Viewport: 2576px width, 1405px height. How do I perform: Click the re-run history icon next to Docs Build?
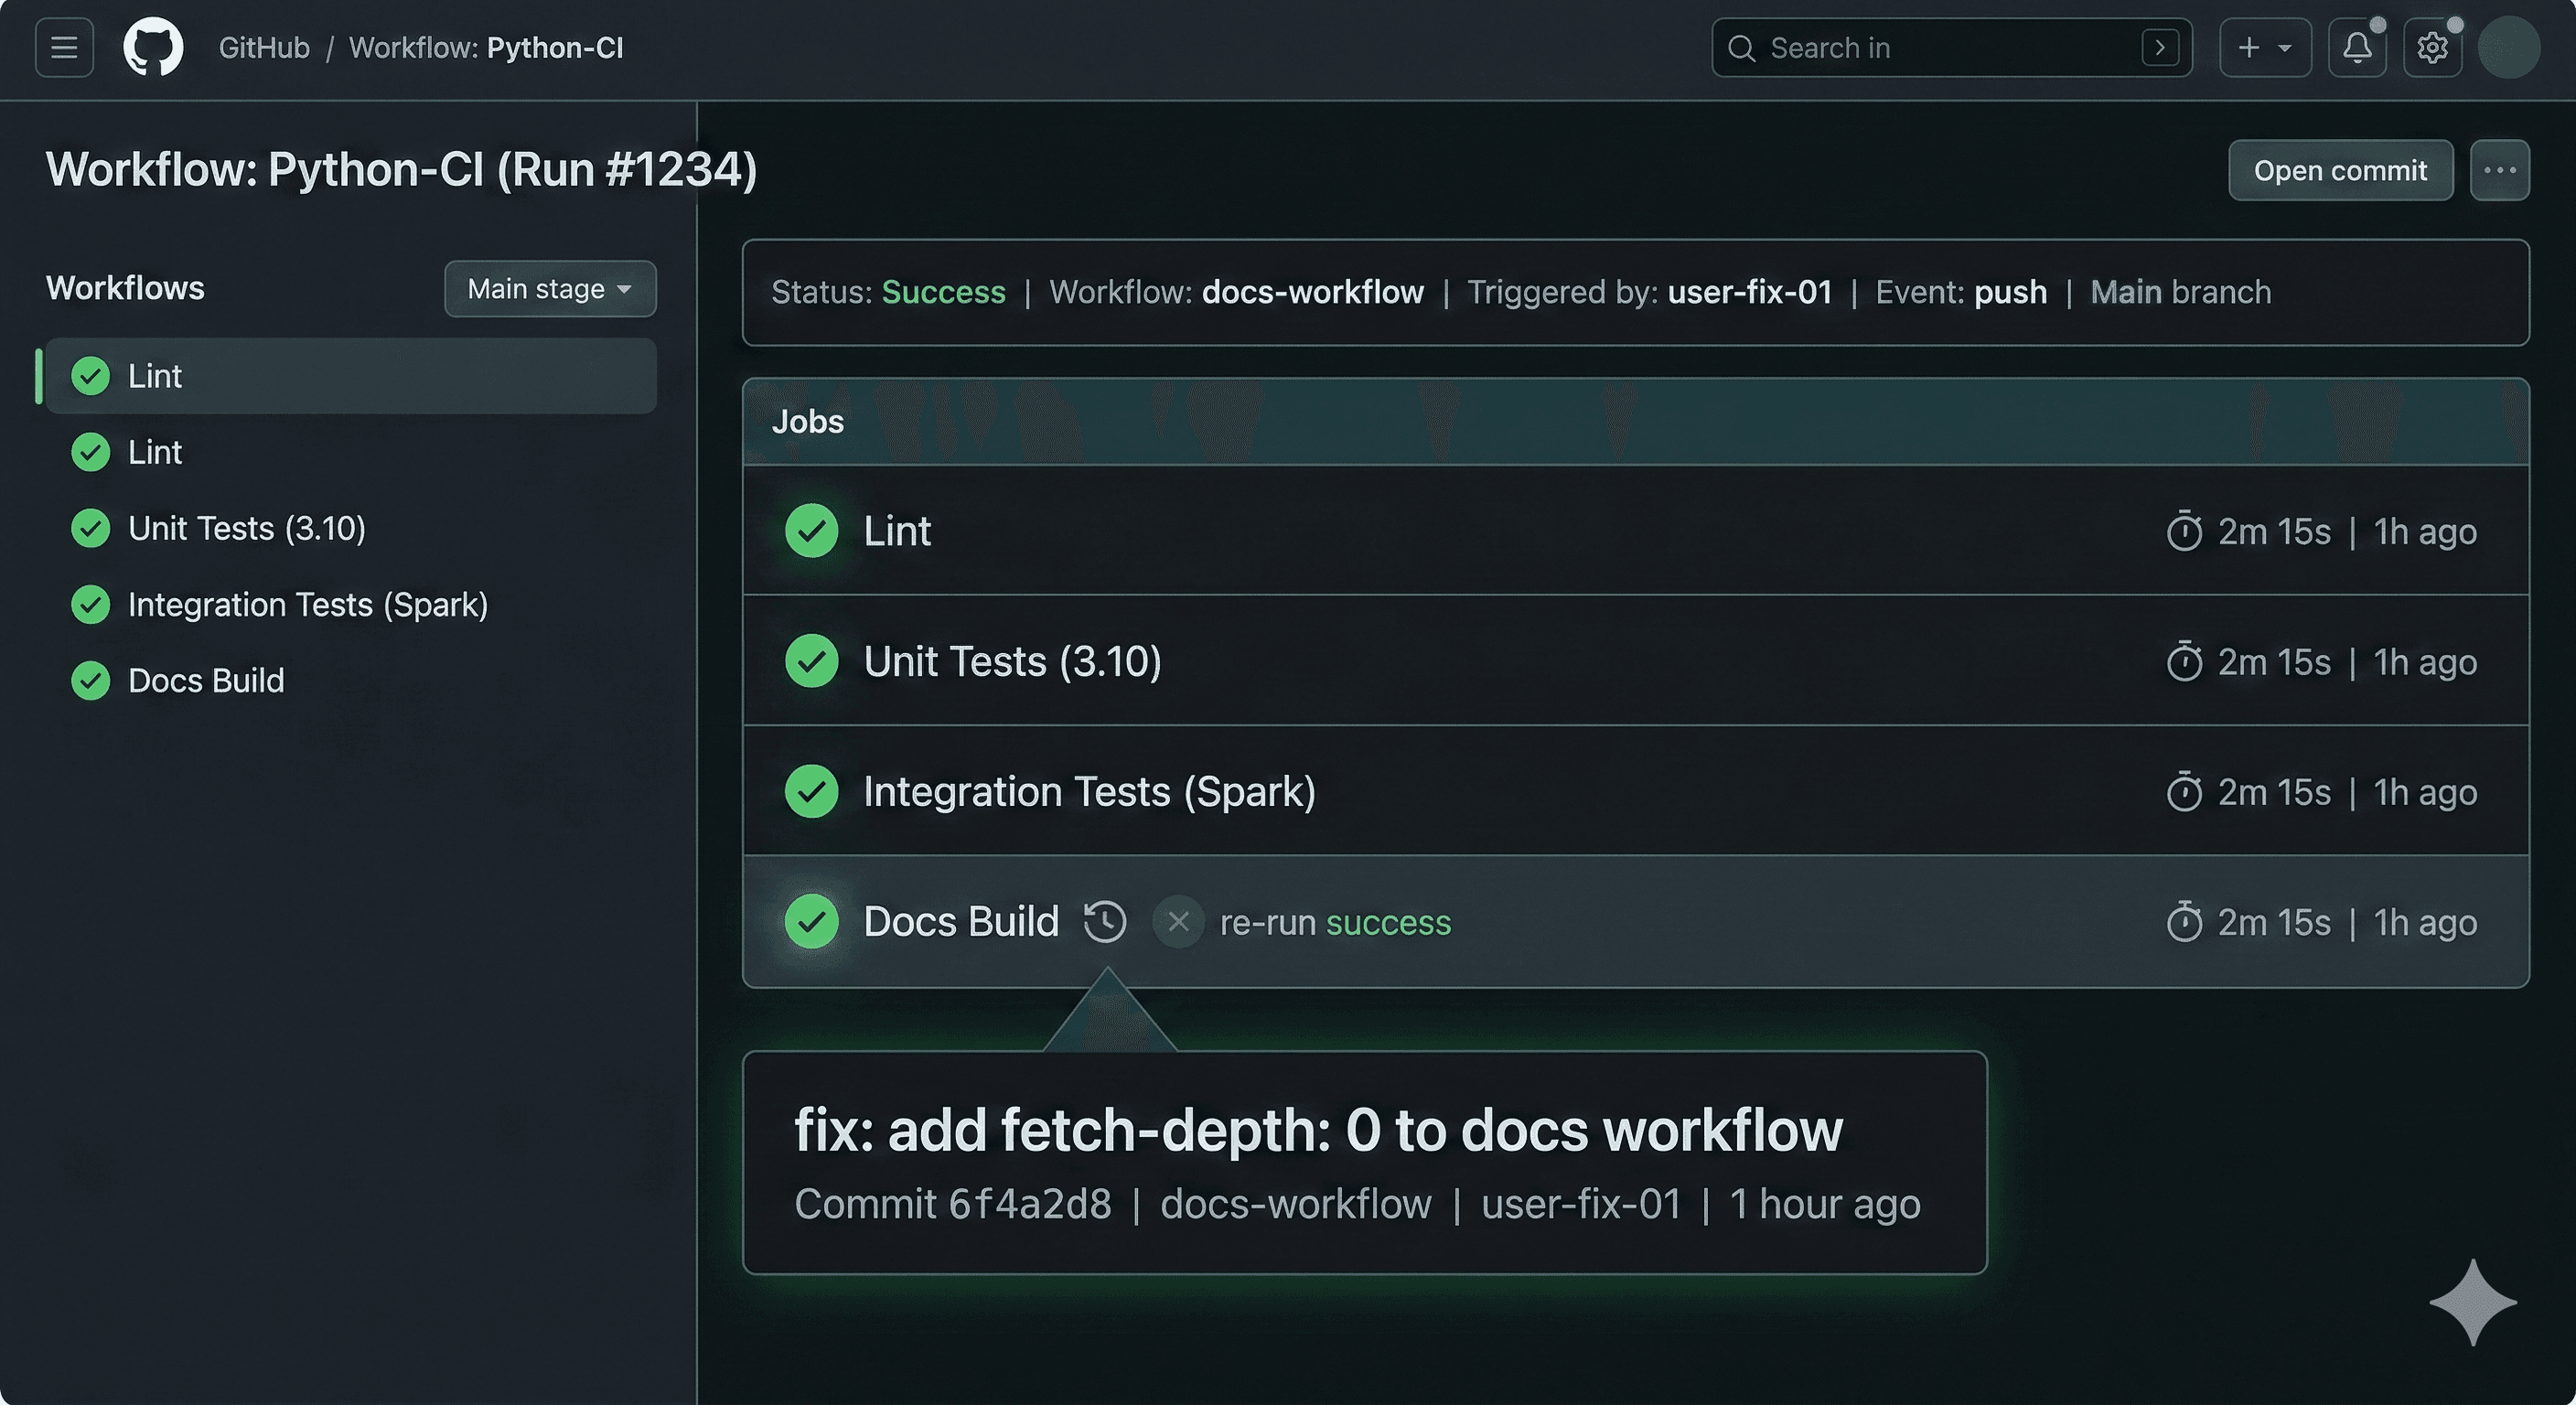(x=1105, y=922)
